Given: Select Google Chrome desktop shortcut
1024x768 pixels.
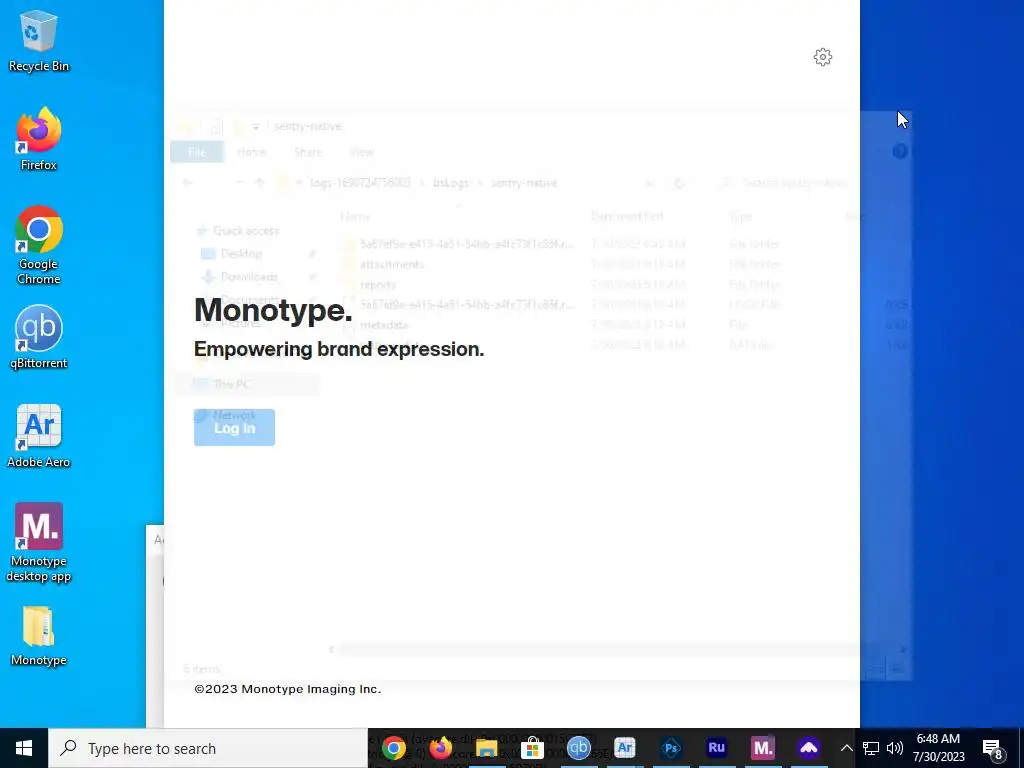Looking at the screenshot, I should tap(39, 246).
